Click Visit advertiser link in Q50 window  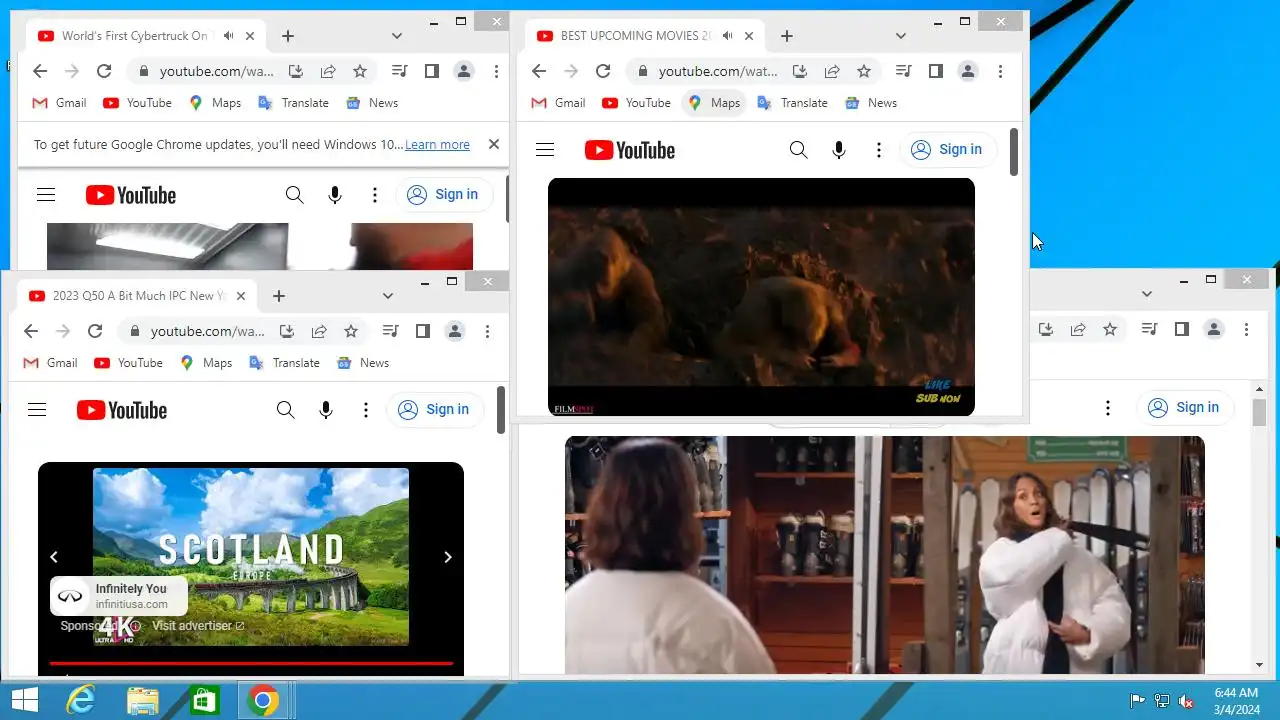pyautogui.click(x=198, y=626)
